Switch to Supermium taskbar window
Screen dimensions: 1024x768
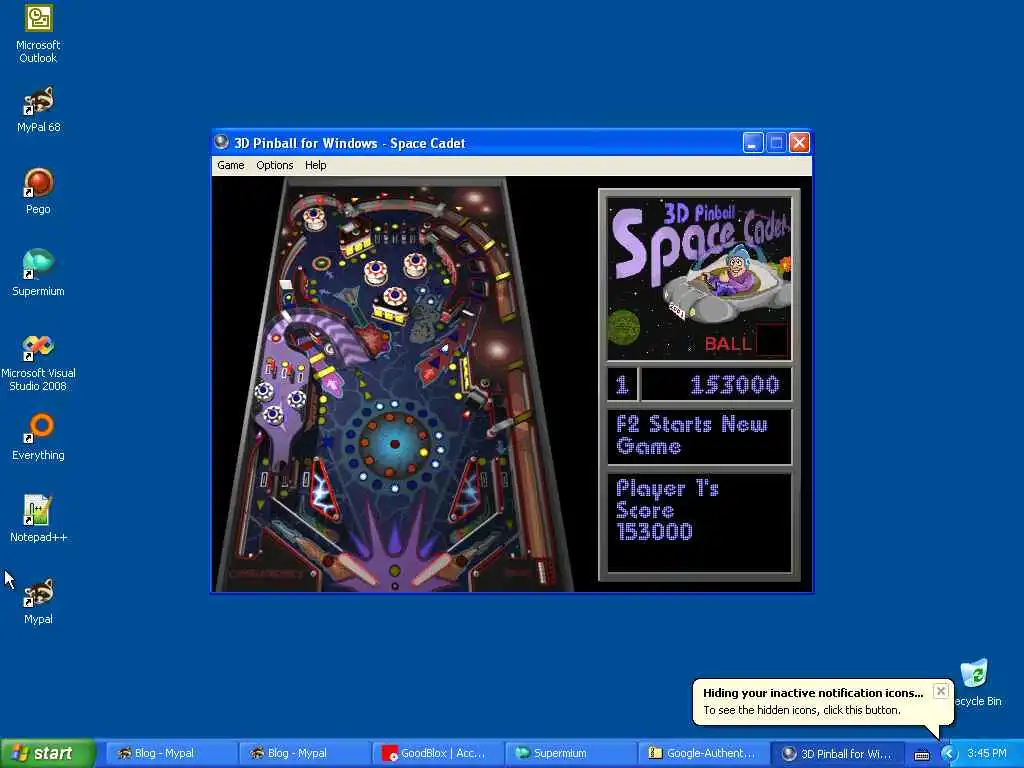click(x=570, y=753)
